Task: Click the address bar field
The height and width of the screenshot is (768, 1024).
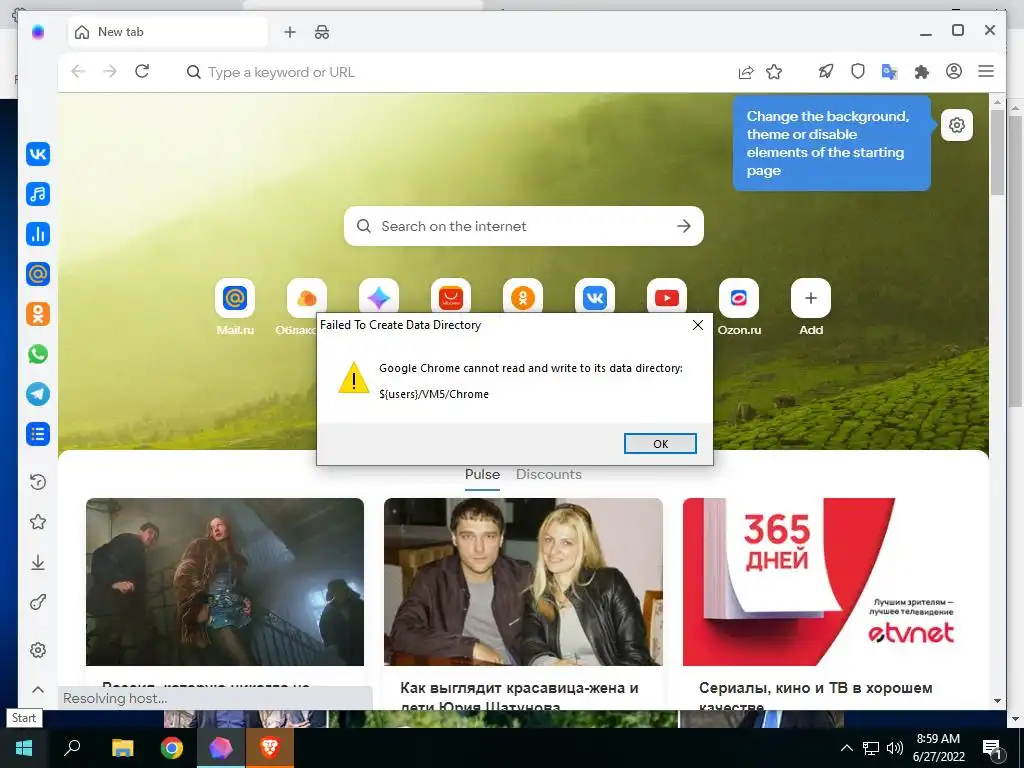Action: click(x=457, y=72)
